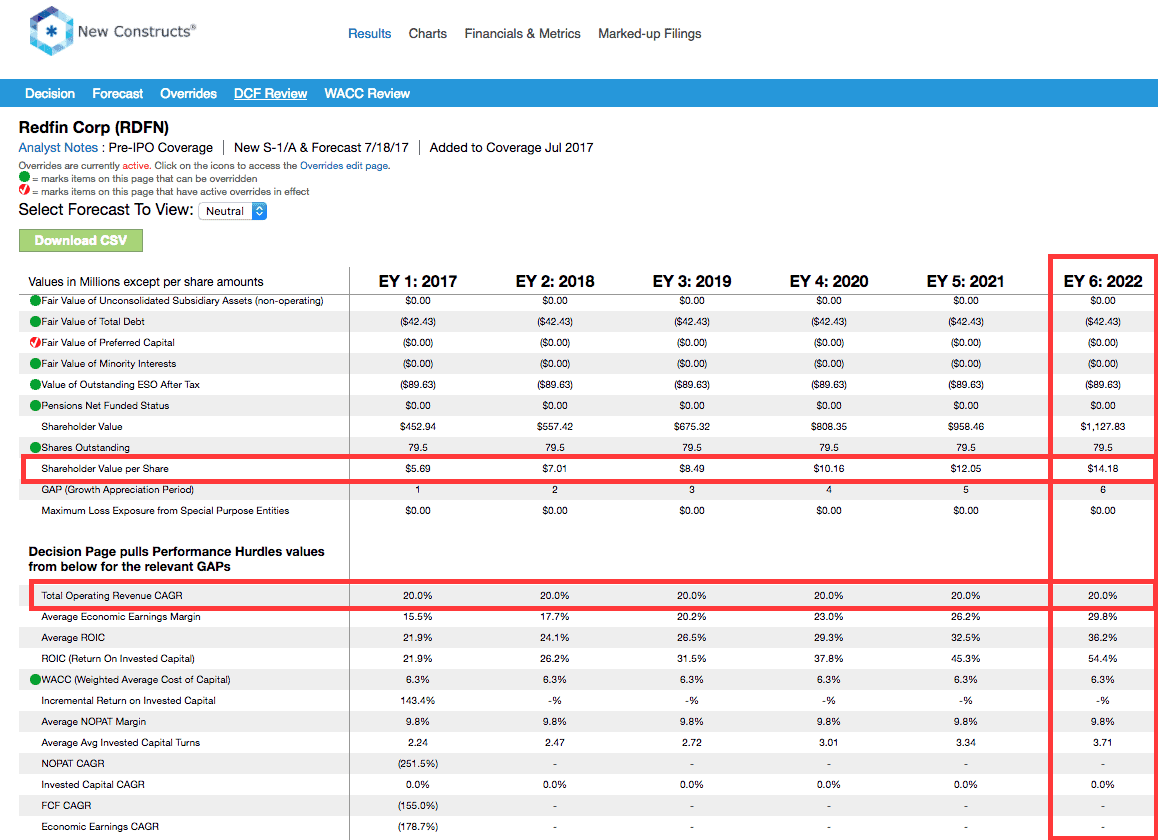Switch to the Forecast tab
Image resolution: width=1158 pixels, height=840 pixels.
(117, 93)
